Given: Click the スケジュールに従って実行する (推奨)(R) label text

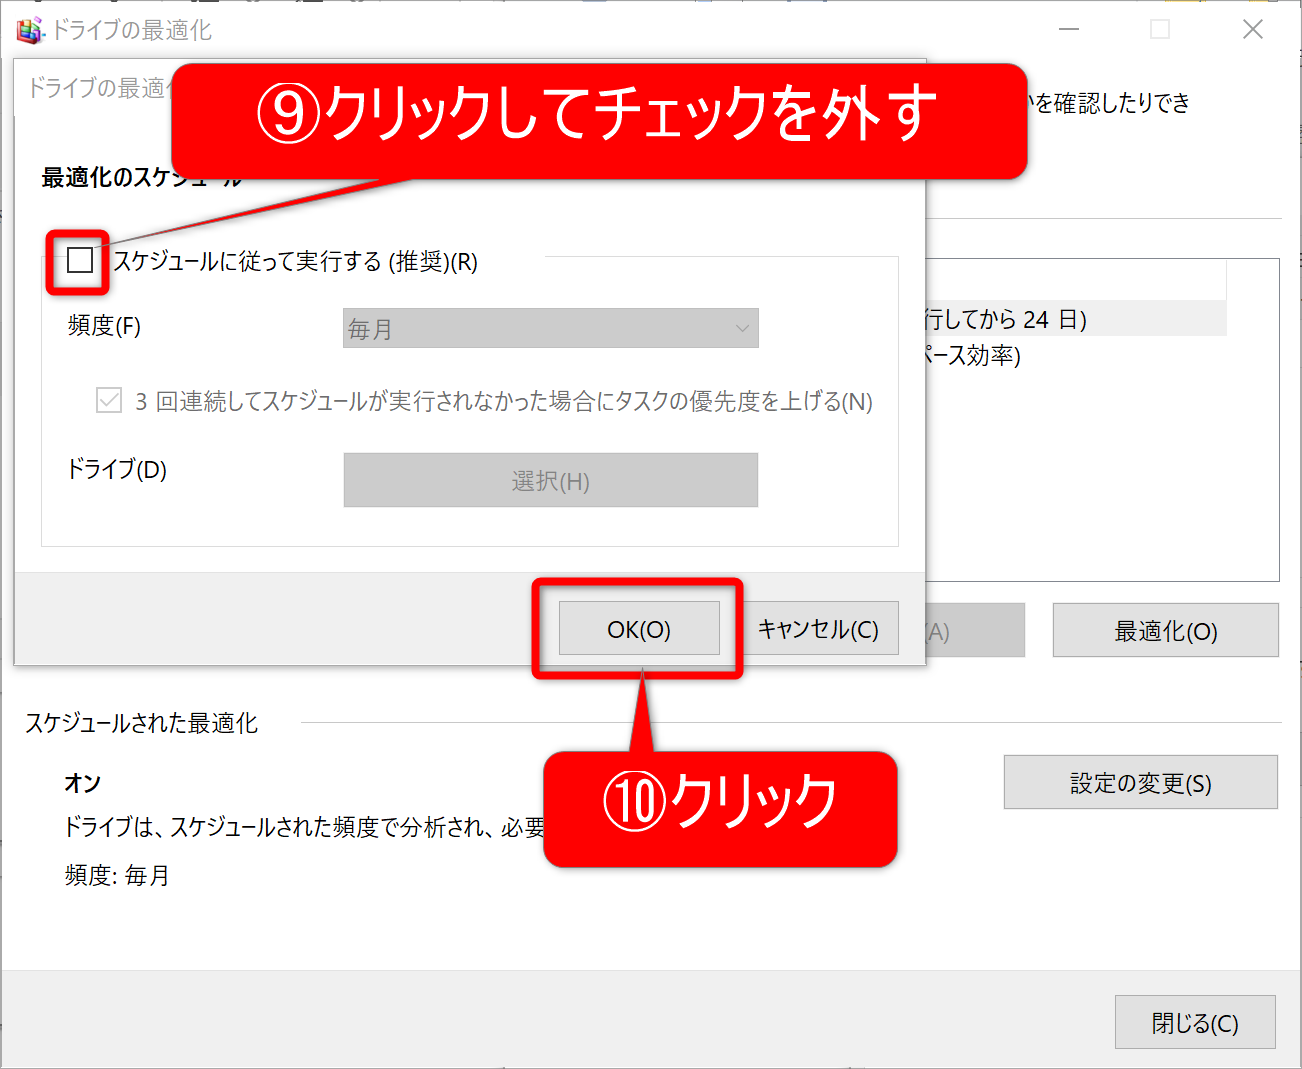Looking at the screenshot, I should coord(295,262).
